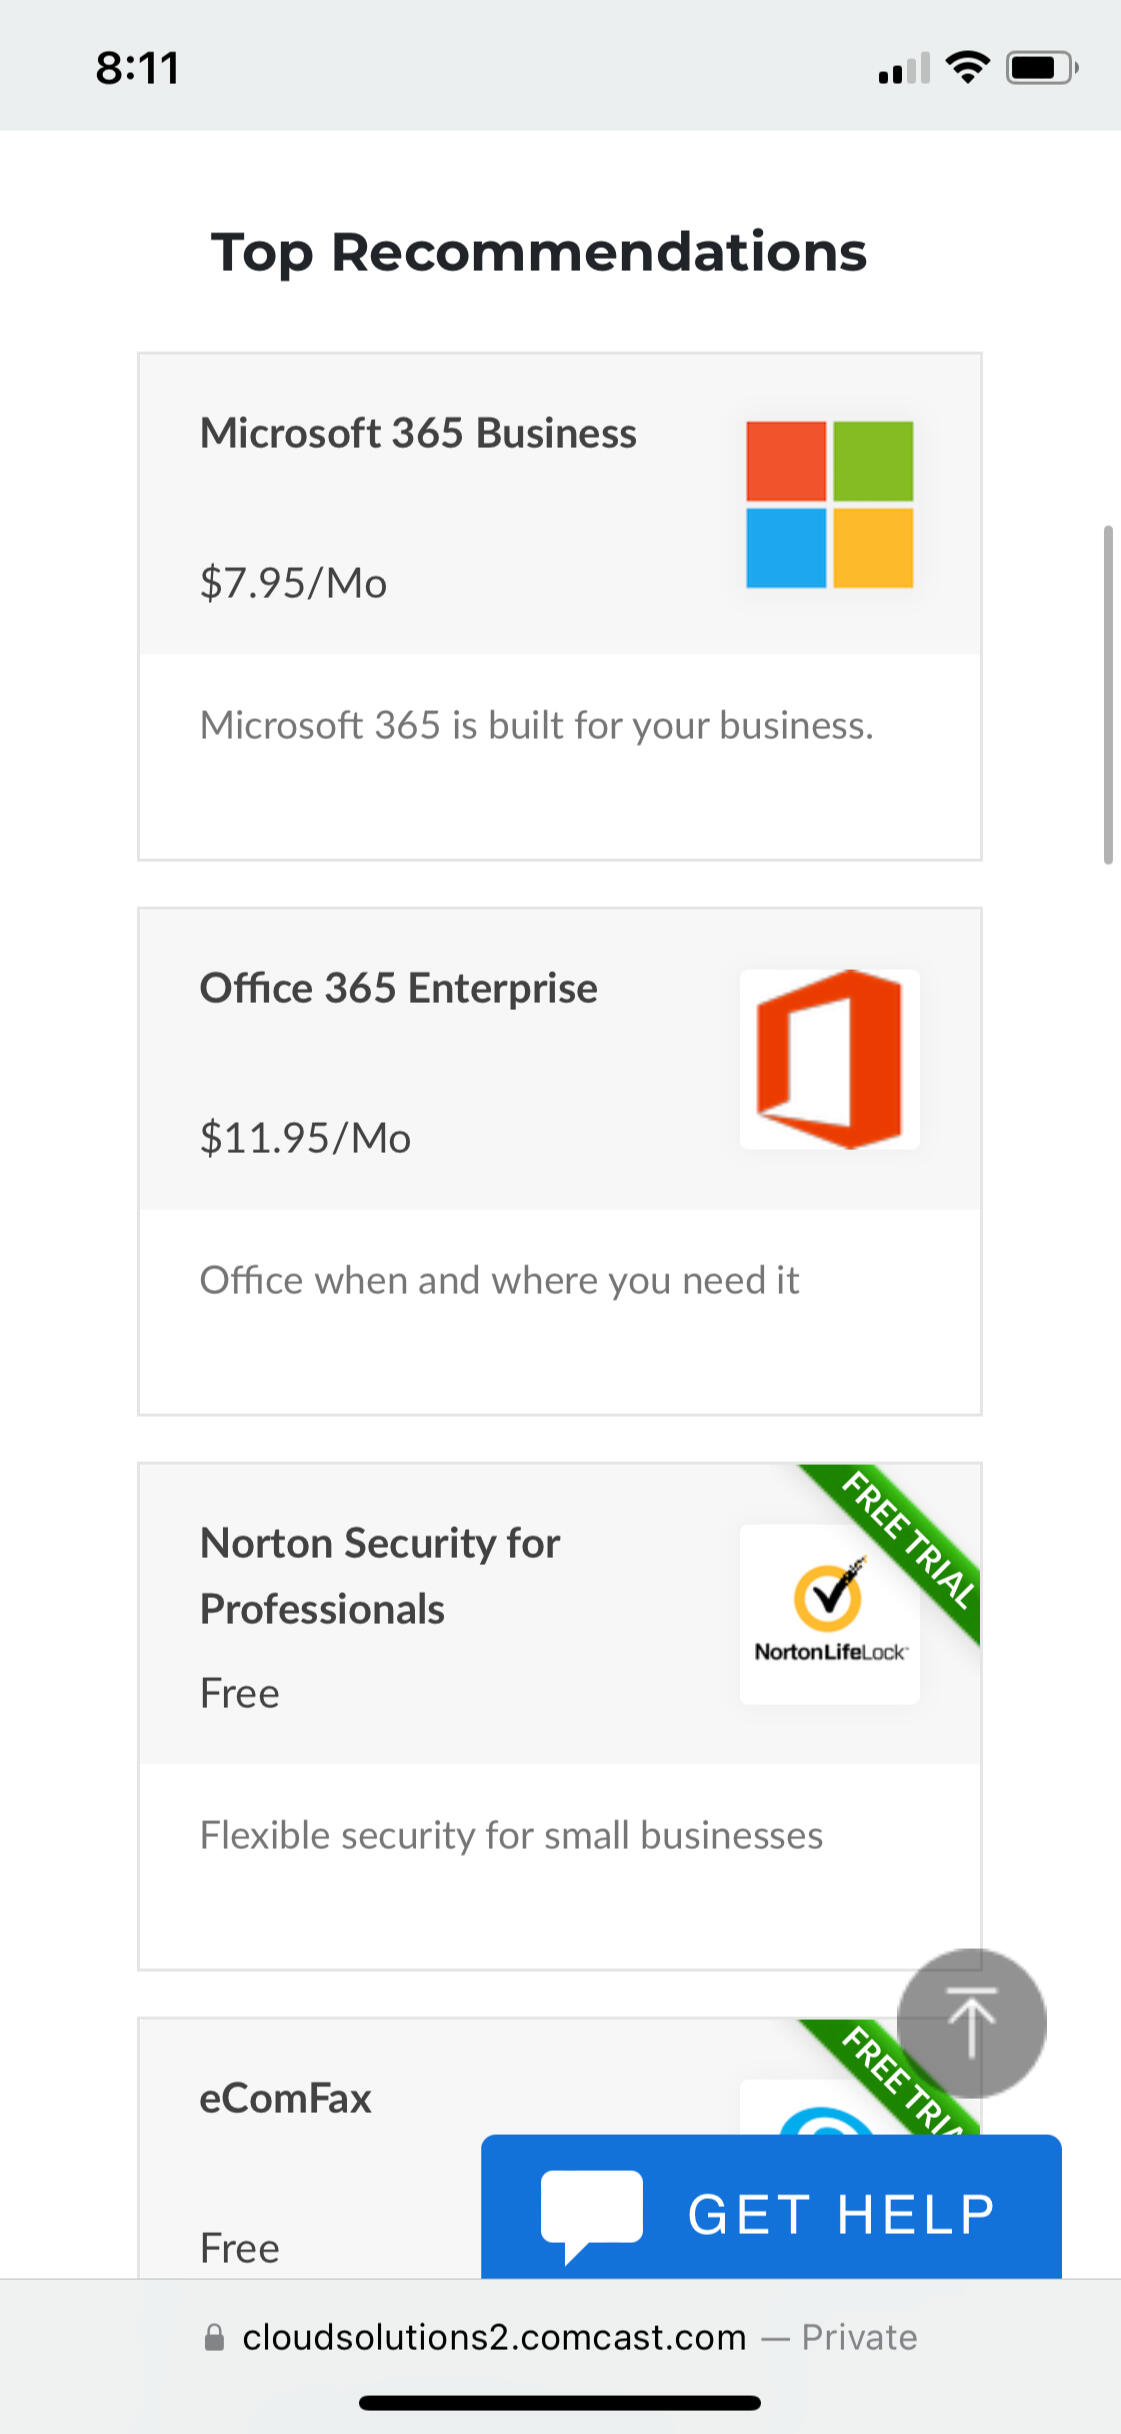Tap the cloudsolutions2.comcast.com address field
Image resolution: width=1121 pixels, height=2434 pixels.
(494, 2337)
